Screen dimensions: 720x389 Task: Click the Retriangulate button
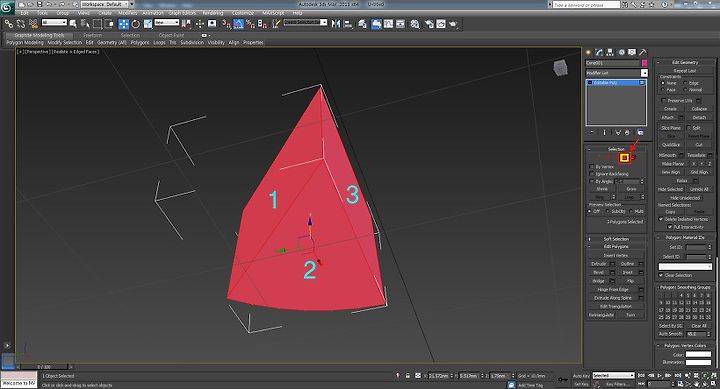[x=601, y=315]
